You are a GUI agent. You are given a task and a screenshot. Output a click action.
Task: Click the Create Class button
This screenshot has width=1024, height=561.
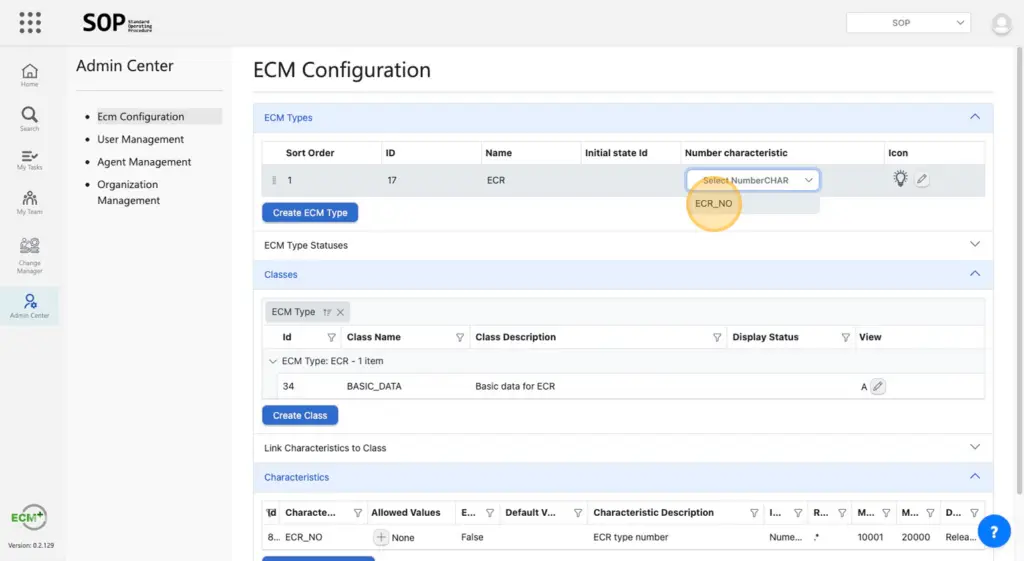point(300,415)
